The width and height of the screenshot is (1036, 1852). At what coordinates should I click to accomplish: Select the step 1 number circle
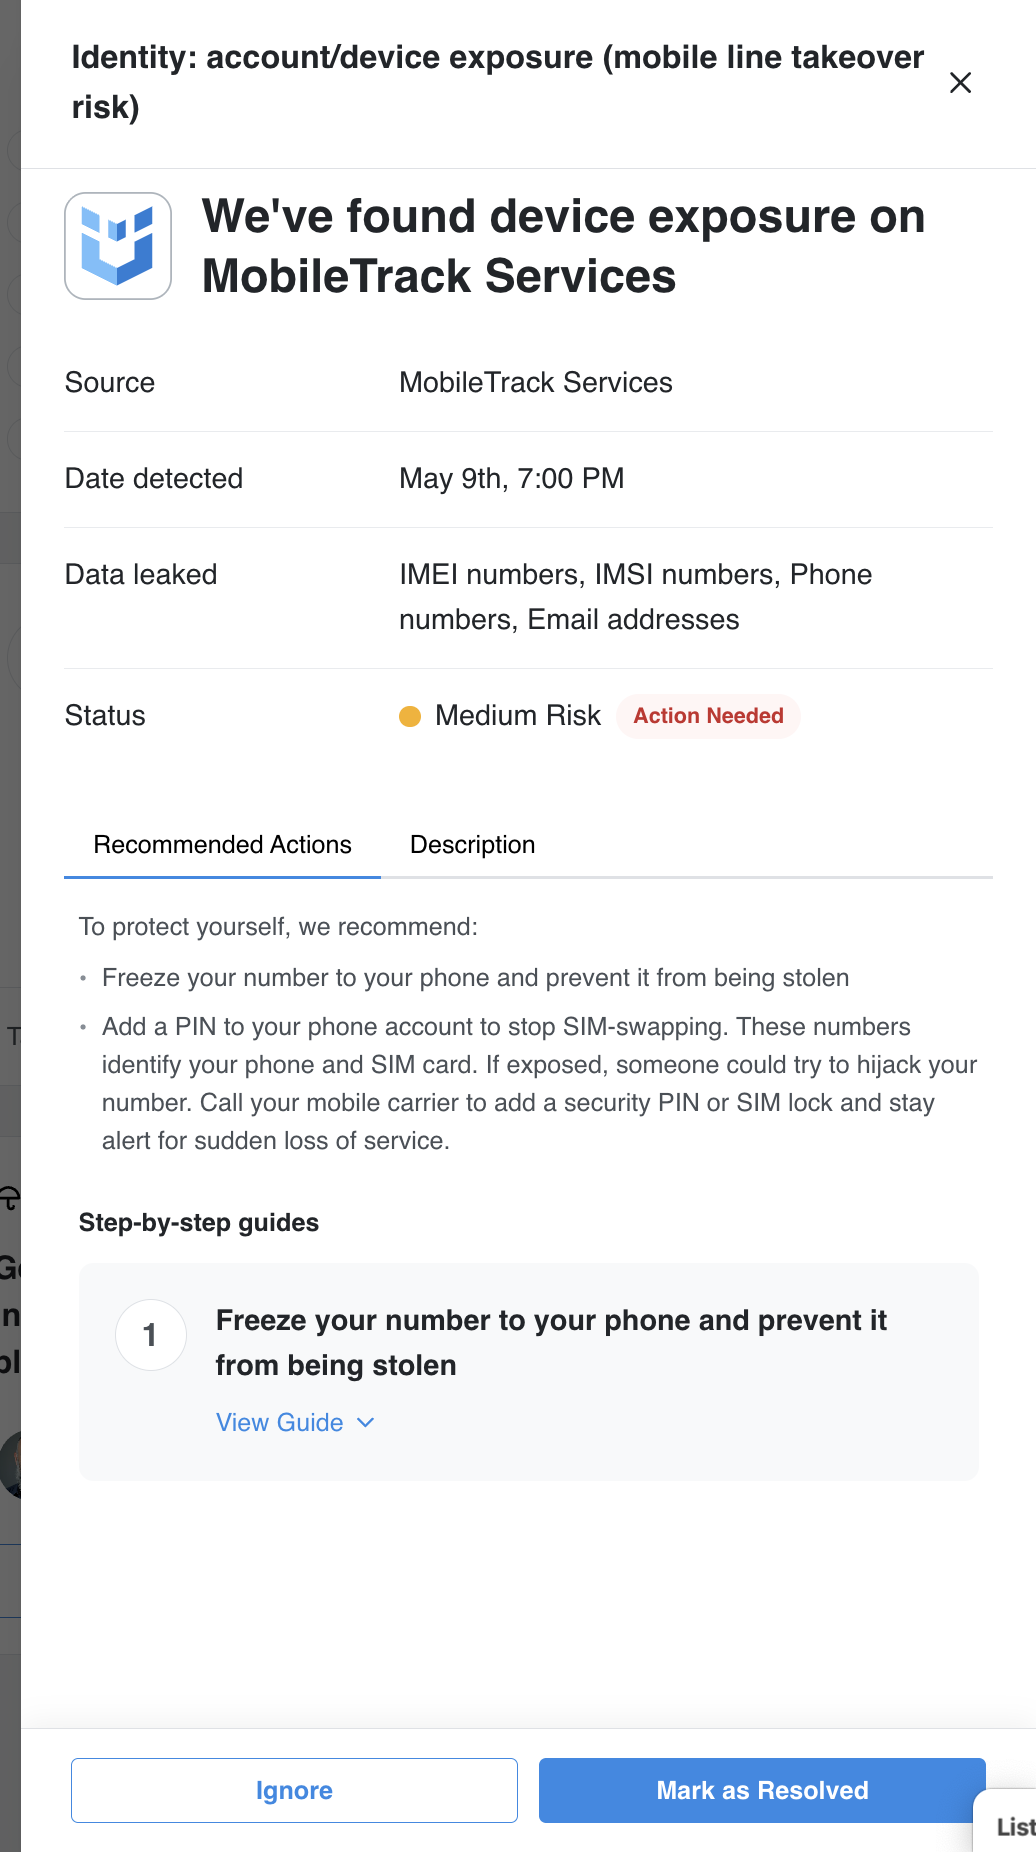(x=151, y=1335)
